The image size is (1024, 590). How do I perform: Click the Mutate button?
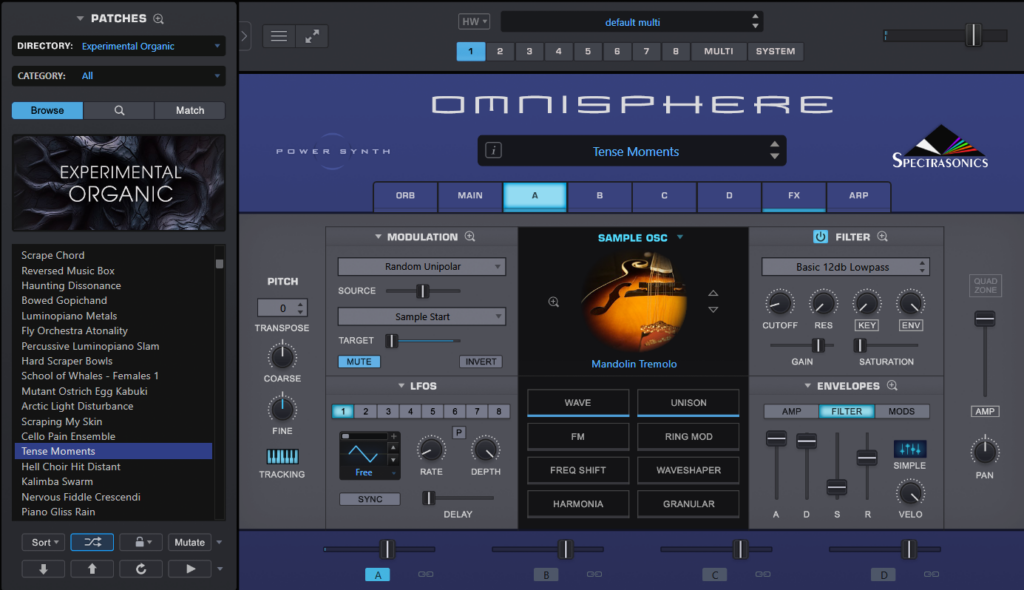point(189,542)
